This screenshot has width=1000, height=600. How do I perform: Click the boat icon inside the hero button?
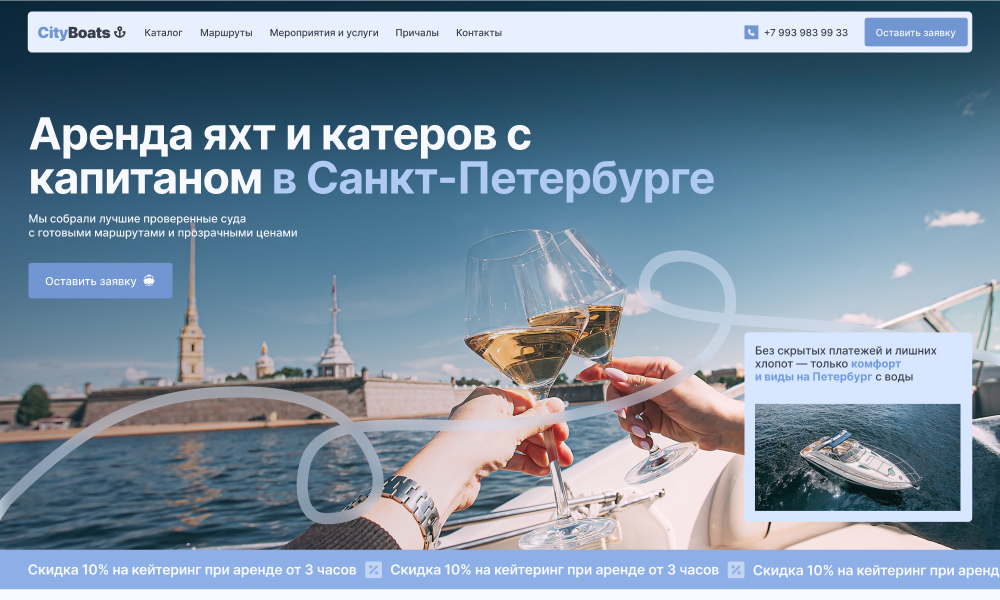pyautogui.click(x=149, y=281)
